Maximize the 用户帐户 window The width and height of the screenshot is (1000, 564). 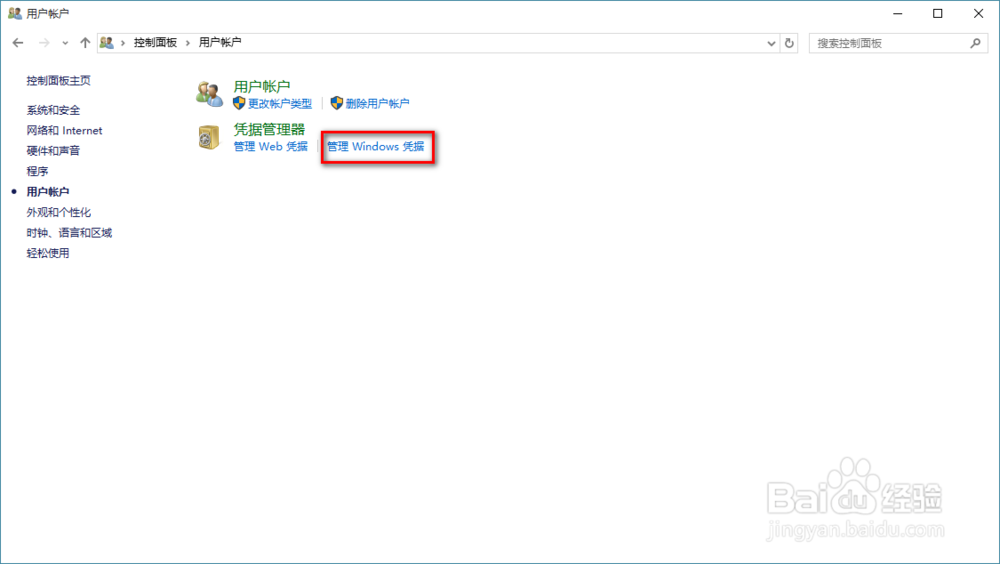click(x=938, y=13)
